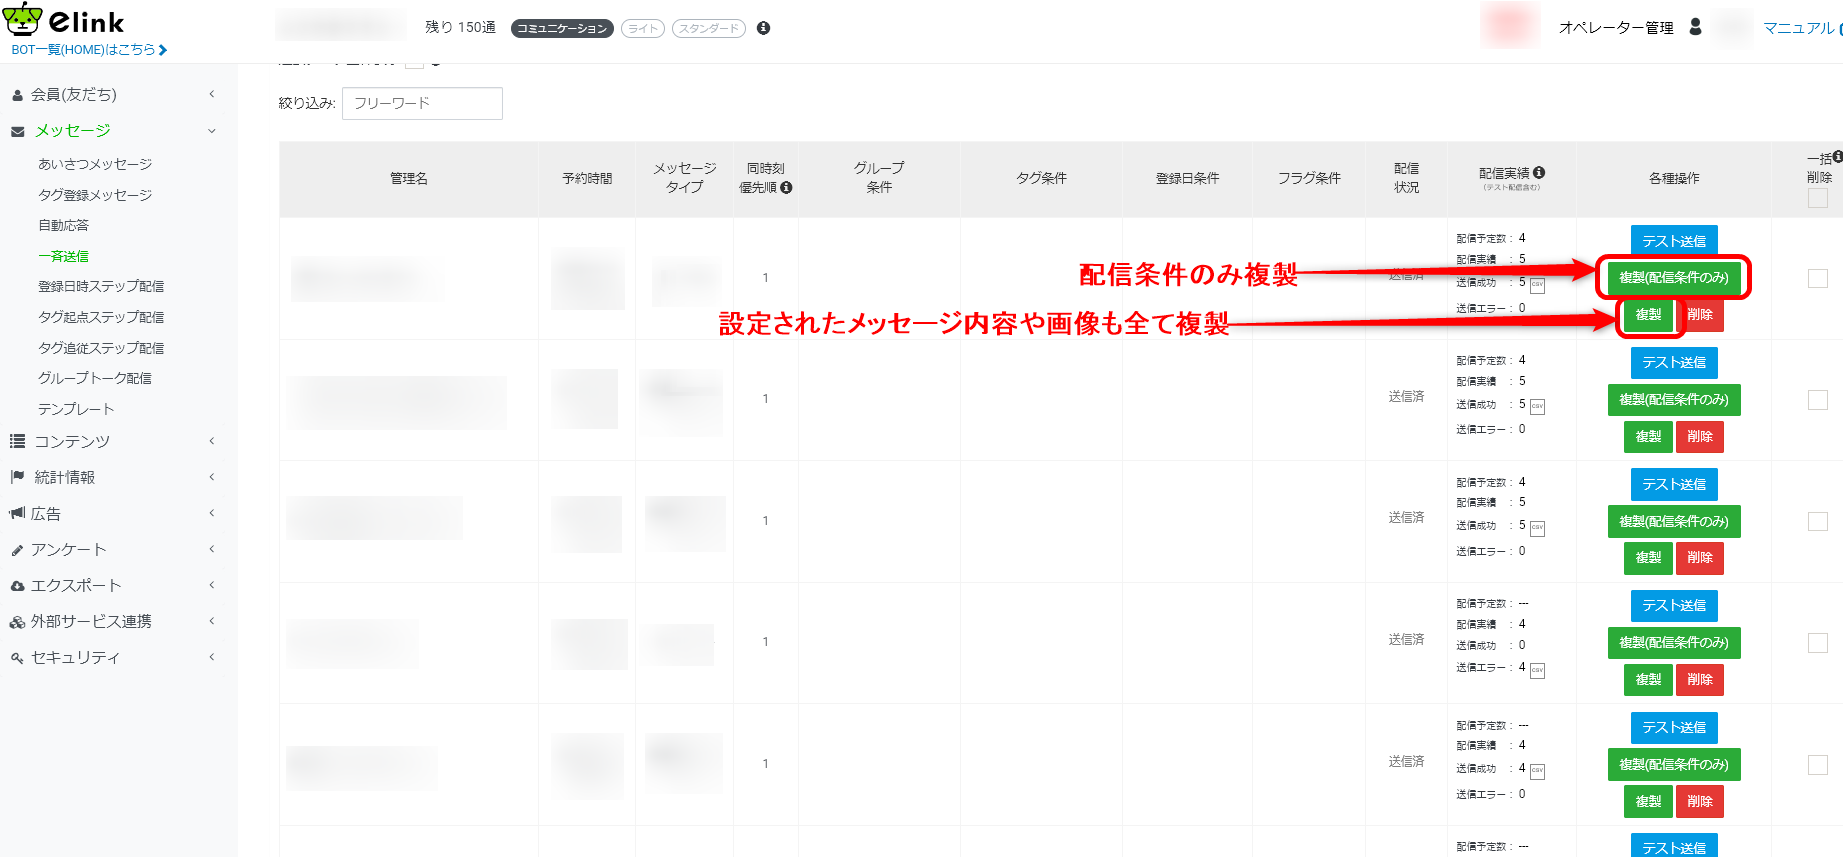Select the スタンダード plan badge
Screen dimensions: 1843x857
[709, 28]
